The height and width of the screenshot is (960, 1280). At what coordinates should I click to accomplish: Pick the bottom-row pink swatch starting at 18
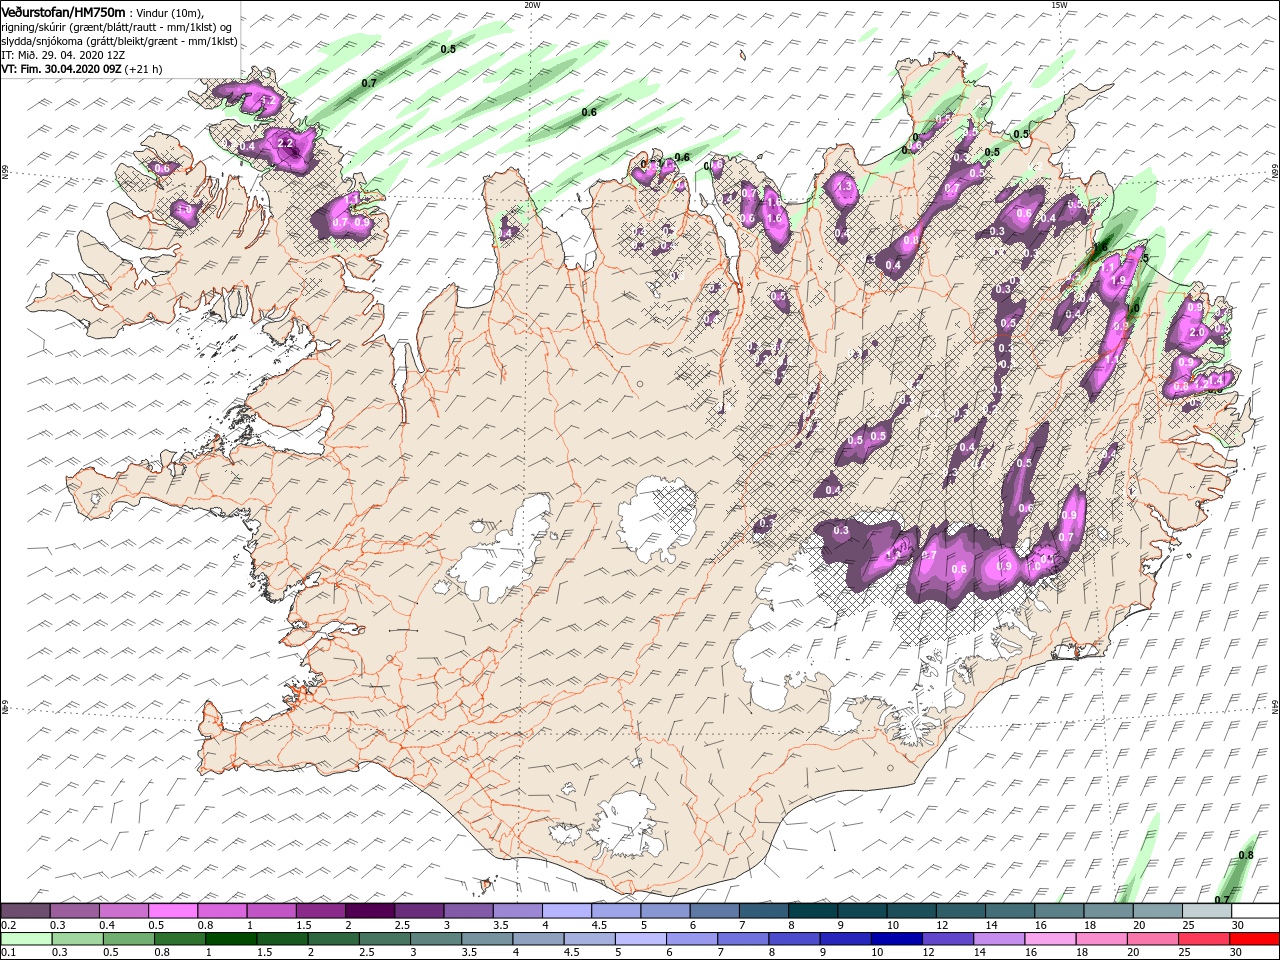click(x=1101, y=938)
